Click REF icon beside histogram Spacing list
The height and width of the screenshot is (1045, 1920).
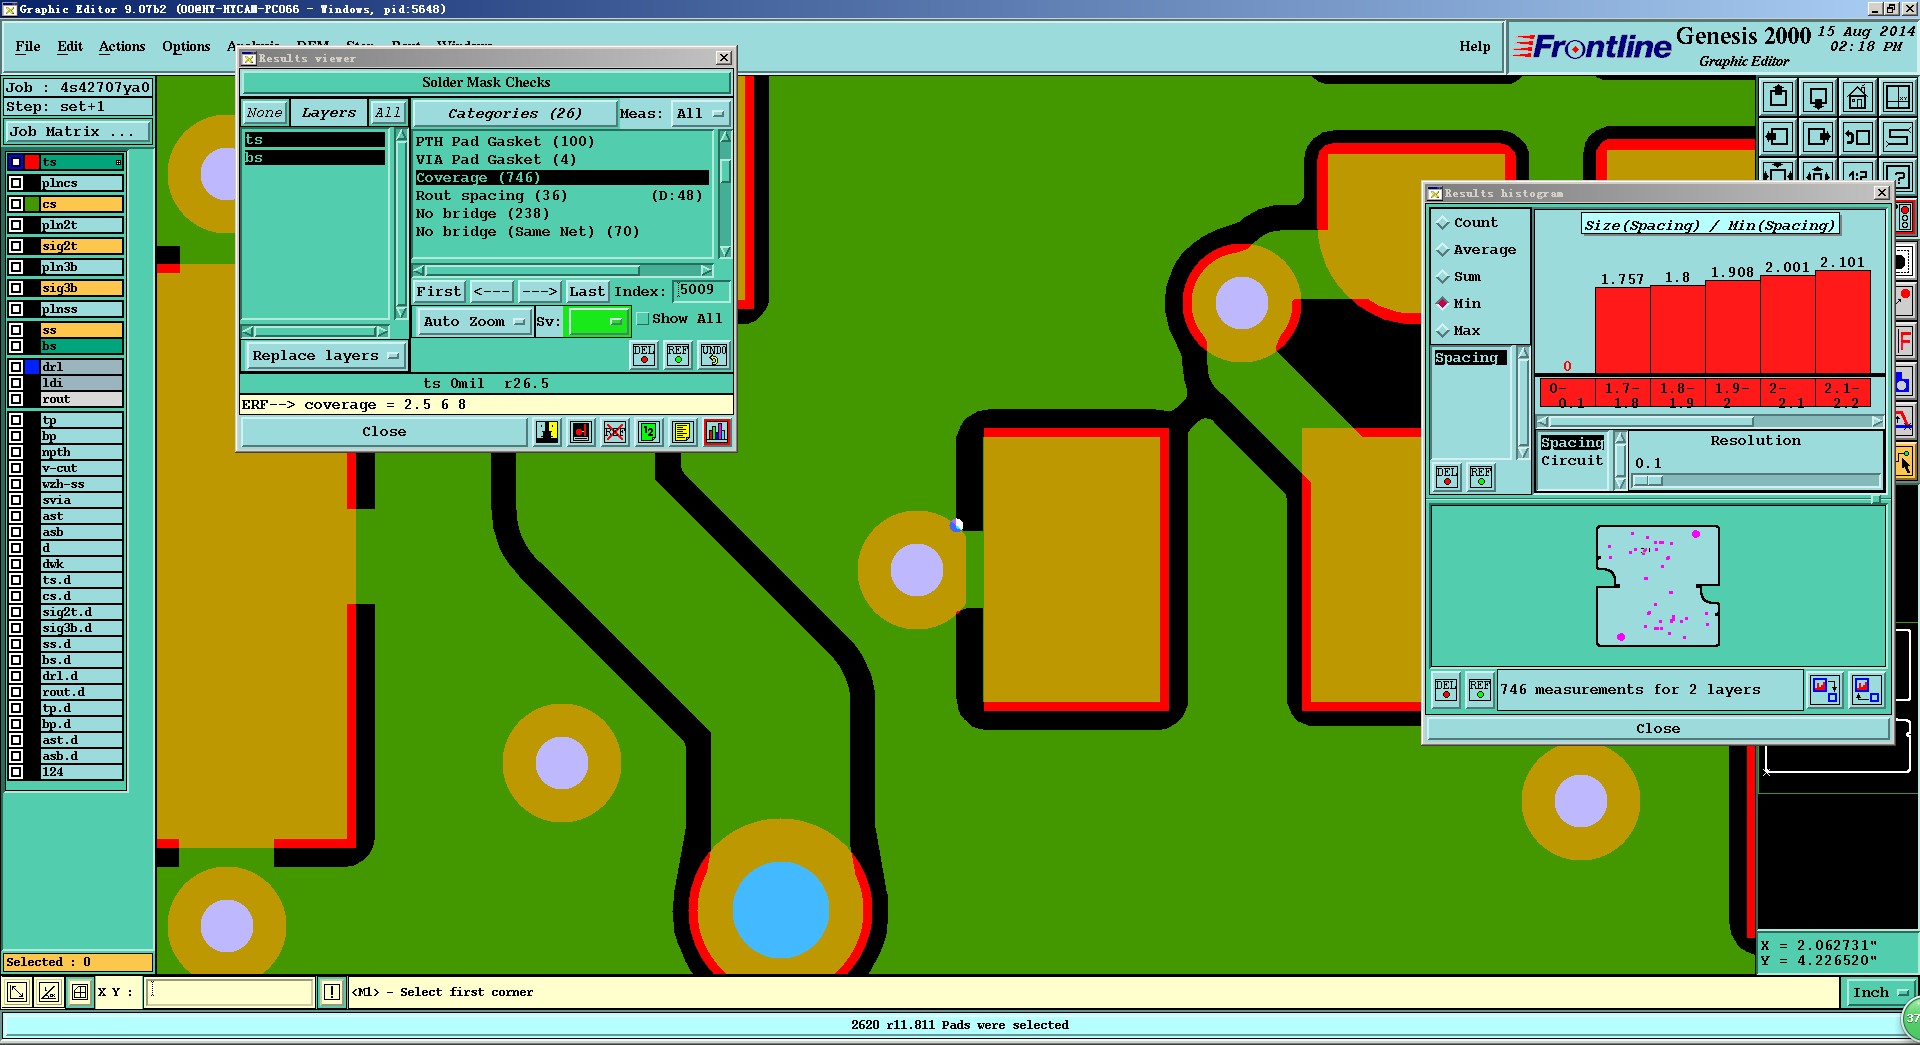1481,477
